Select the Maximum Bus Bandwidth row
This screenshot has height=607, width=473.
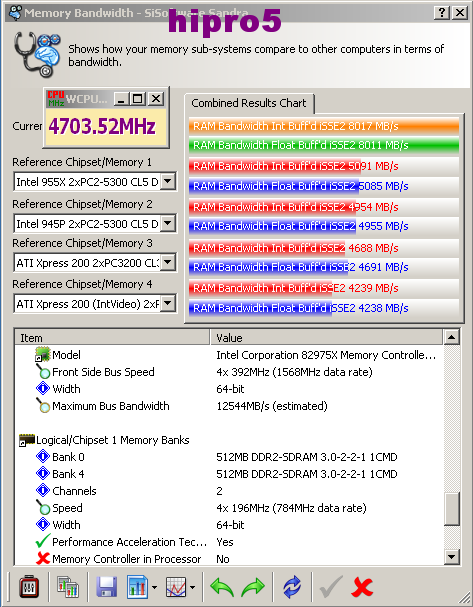click(228, 406)
